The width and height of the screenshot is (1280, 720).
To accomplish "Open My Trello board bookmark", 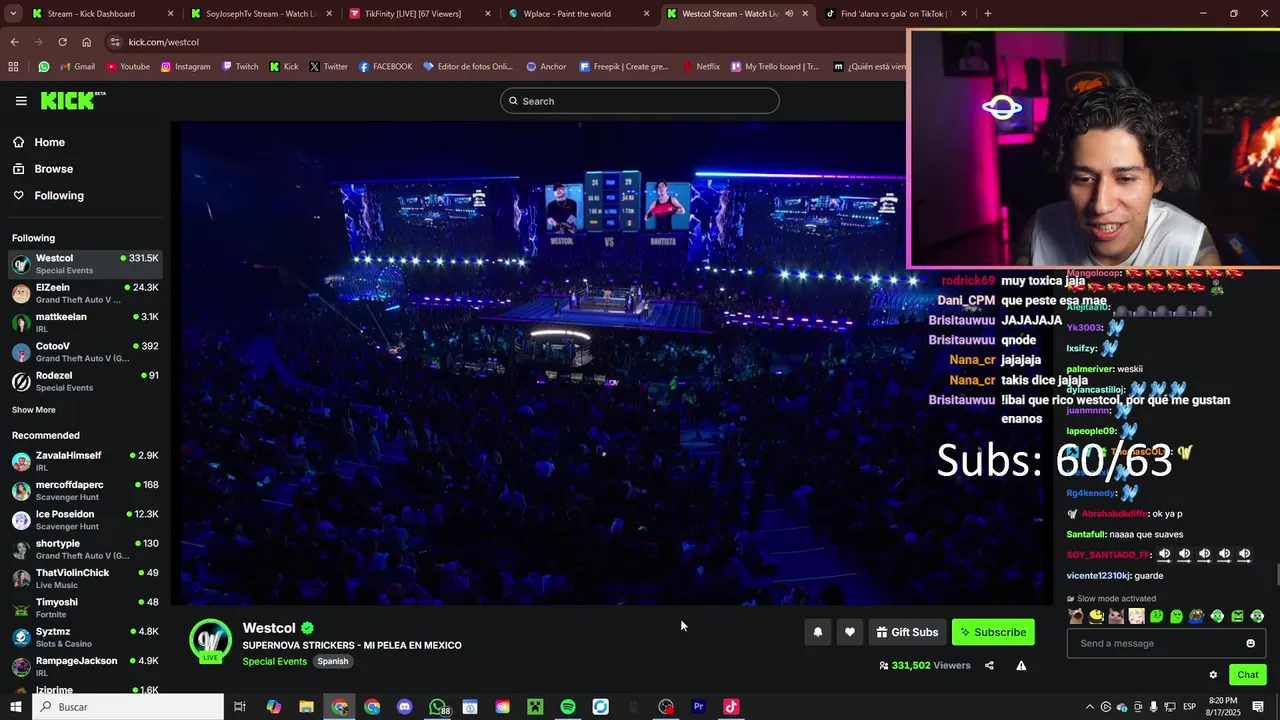I will pyautogui.click(x=774, y=67).
